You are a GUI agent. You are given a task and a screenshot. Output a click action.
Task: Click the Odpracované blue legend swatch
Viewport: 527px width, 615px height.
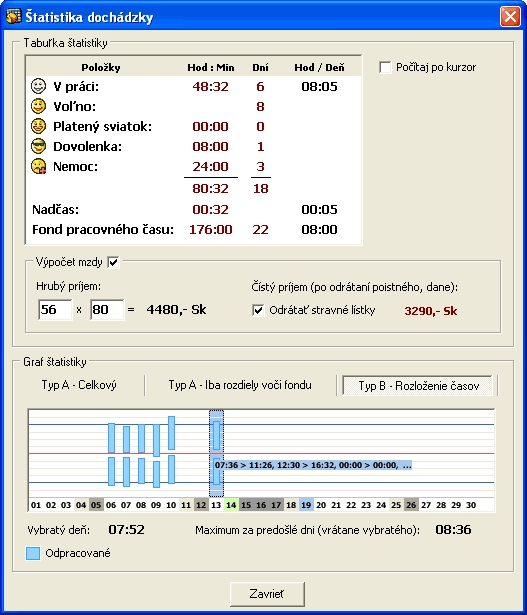click(x=33, y=553)
